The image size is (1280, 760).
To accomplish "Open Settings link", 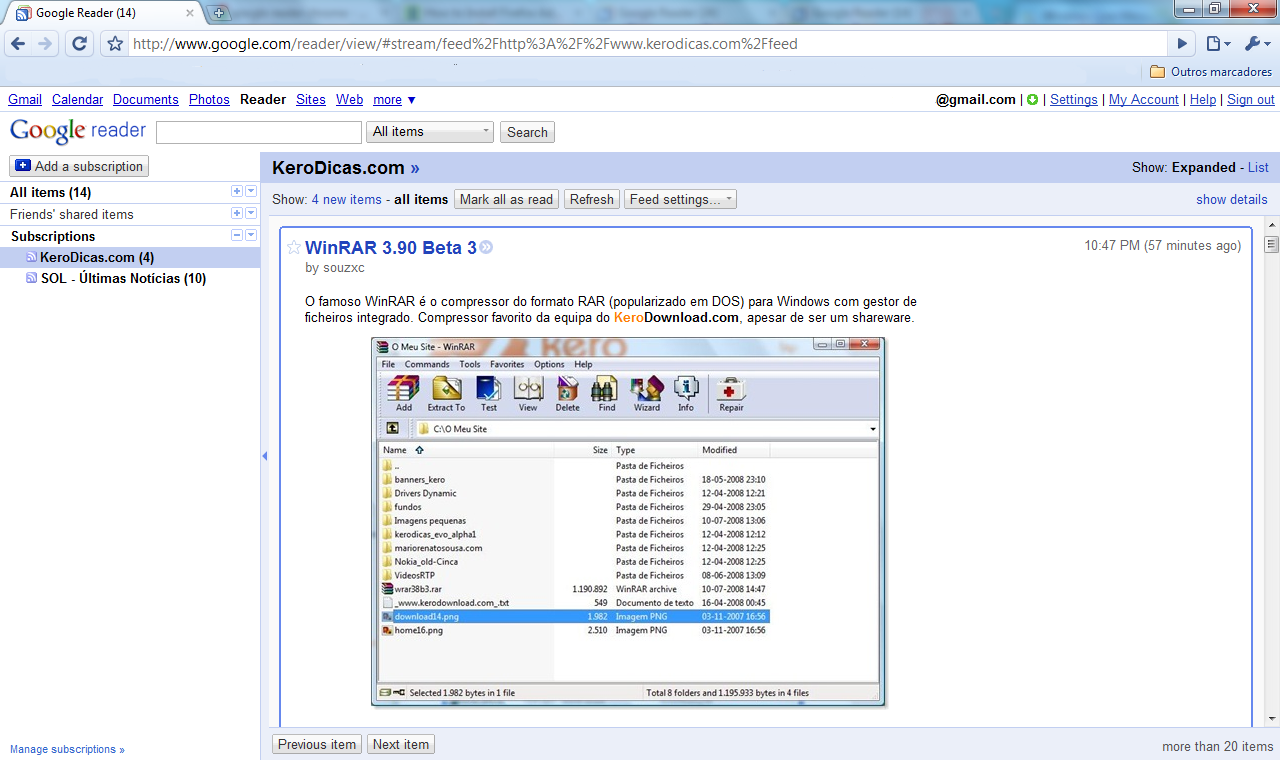I will 1074,100.
